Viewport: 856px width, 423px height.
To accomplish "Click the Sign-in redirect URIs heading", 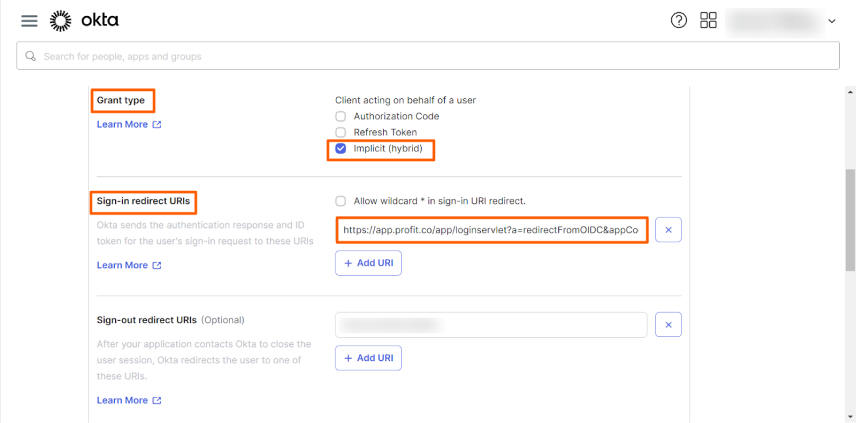I will click(143, 201).
